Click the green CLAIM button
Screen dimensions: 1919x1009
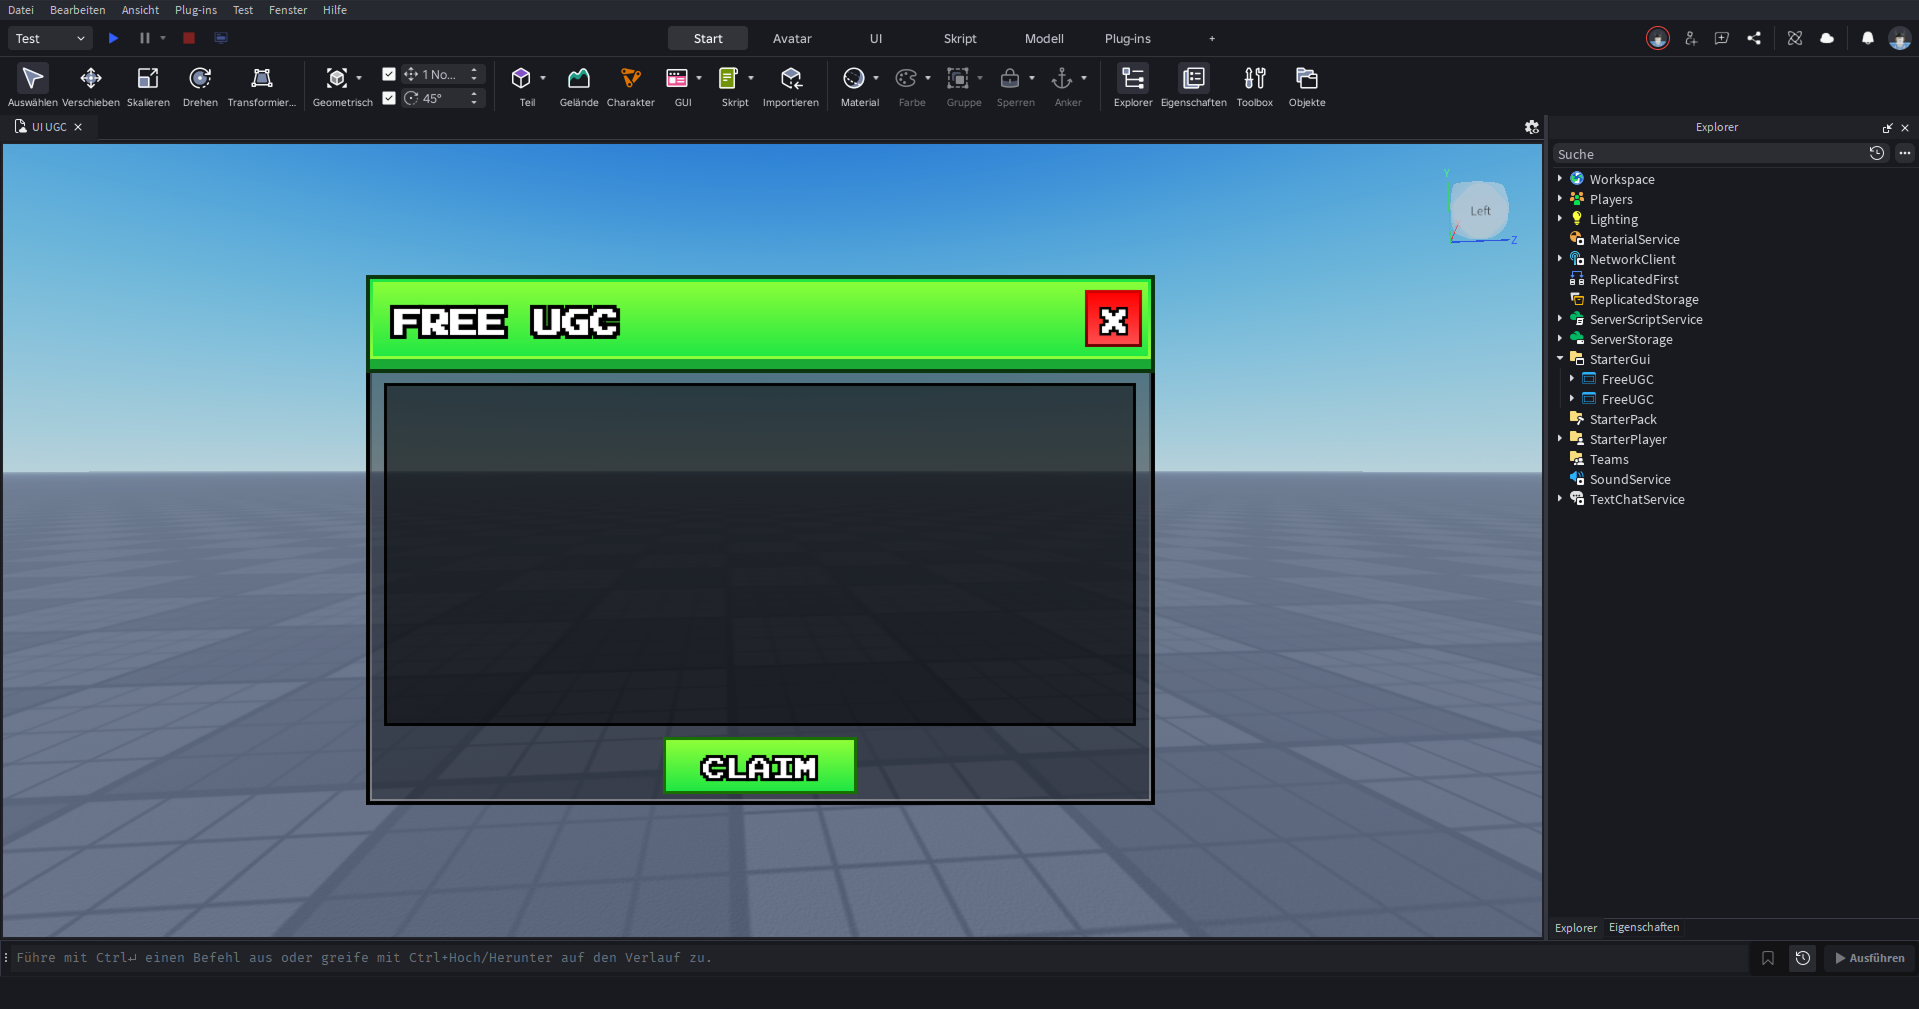pos(760,766)
